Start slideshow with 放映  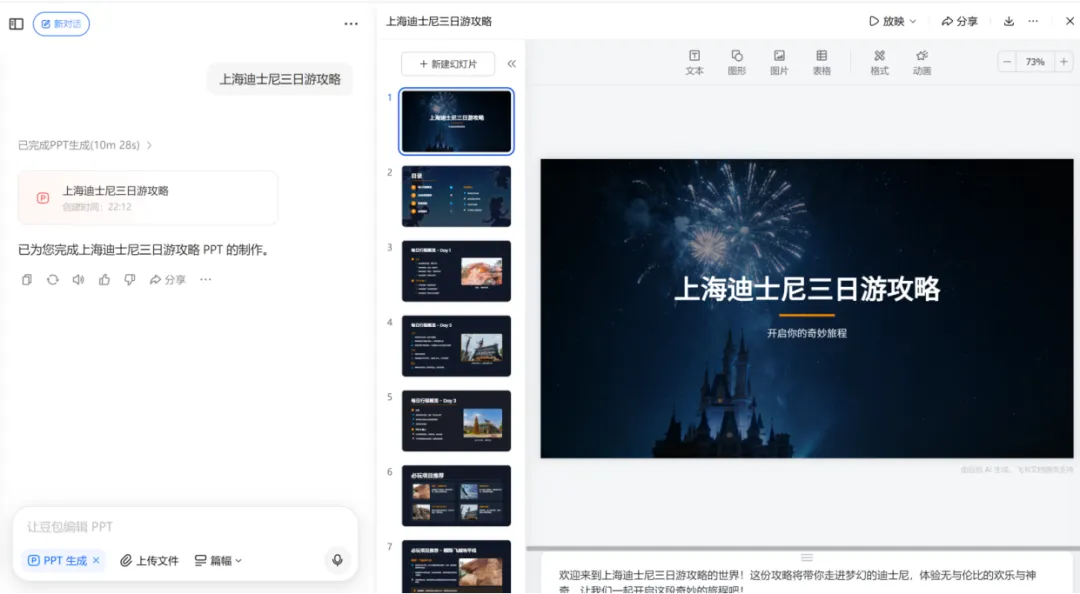(886, 21)
